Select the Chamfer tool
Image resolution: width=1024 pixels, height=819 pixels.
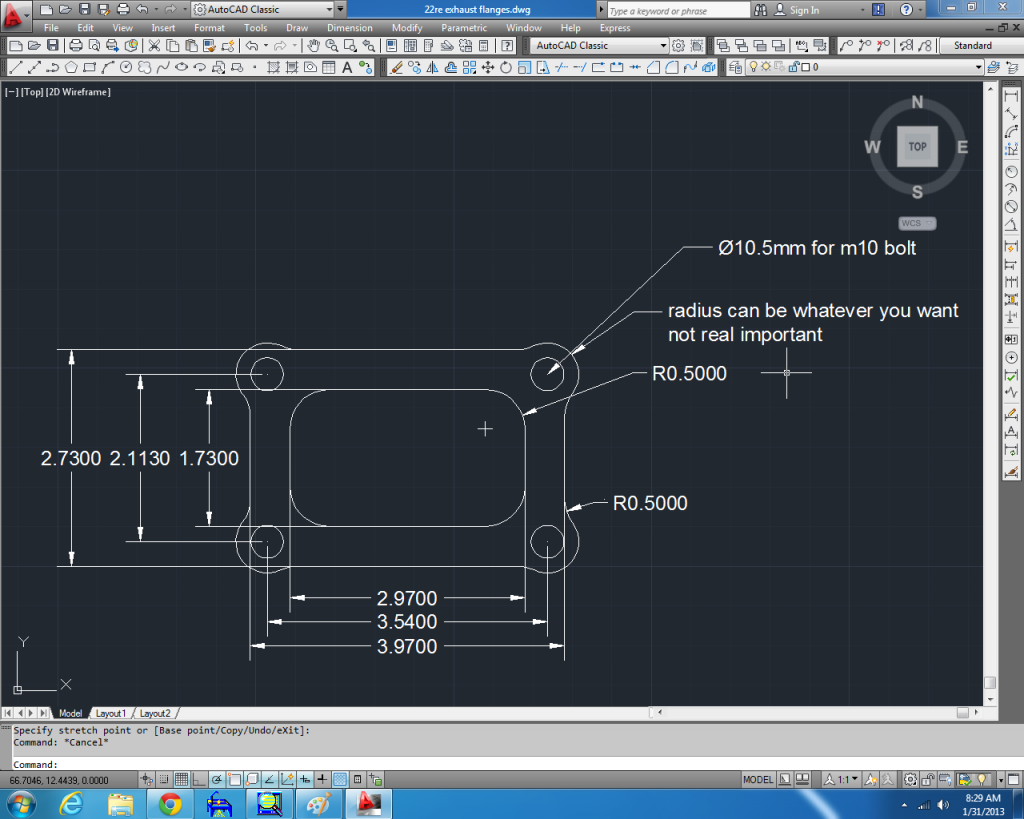[653, 67]
